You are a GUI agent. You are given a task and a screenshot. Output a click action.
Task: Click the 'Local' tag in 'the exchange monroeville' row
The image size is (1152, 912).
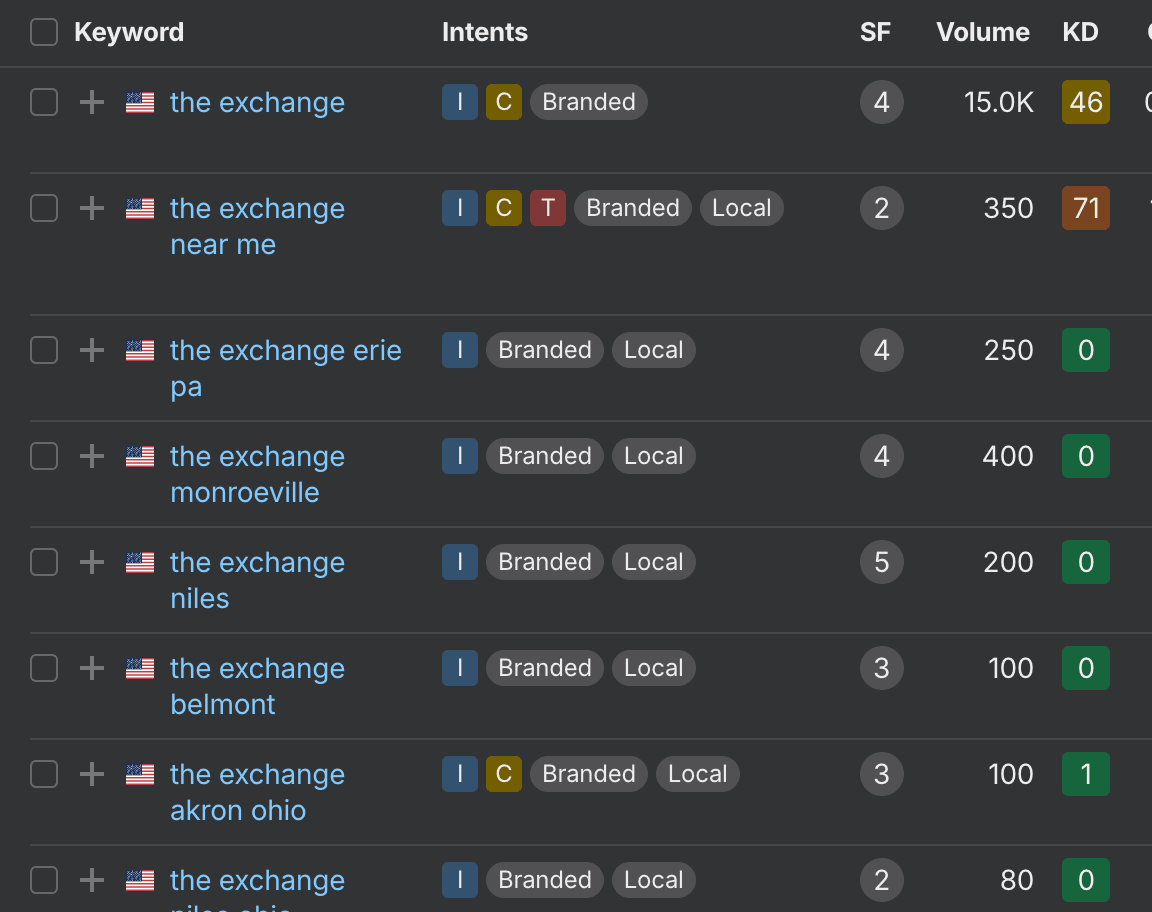click(x=653, y=456)
